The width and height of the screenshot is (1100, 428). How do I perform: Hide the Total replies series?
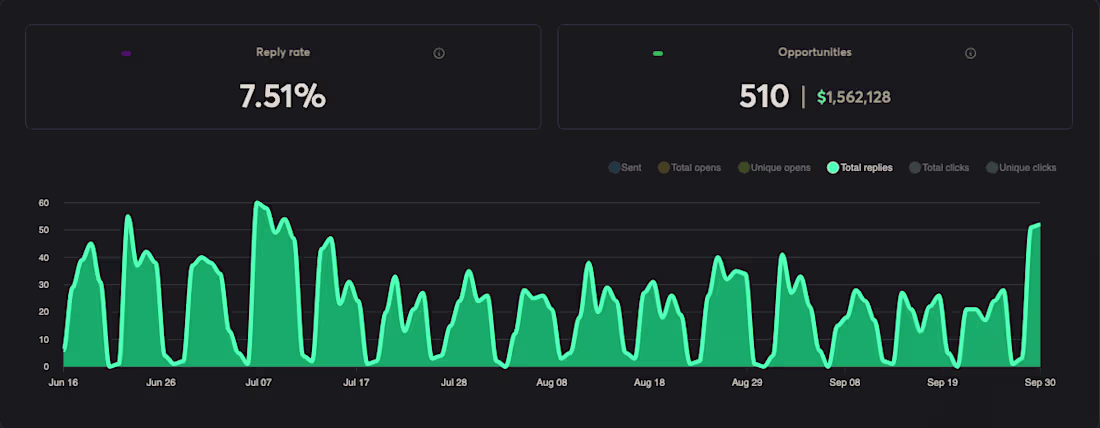click(x=860, y=168)
